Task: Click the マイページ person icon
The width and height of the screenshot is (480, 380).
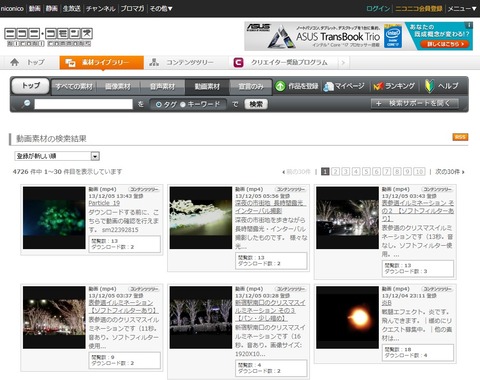Action: (x=328, y=86)
